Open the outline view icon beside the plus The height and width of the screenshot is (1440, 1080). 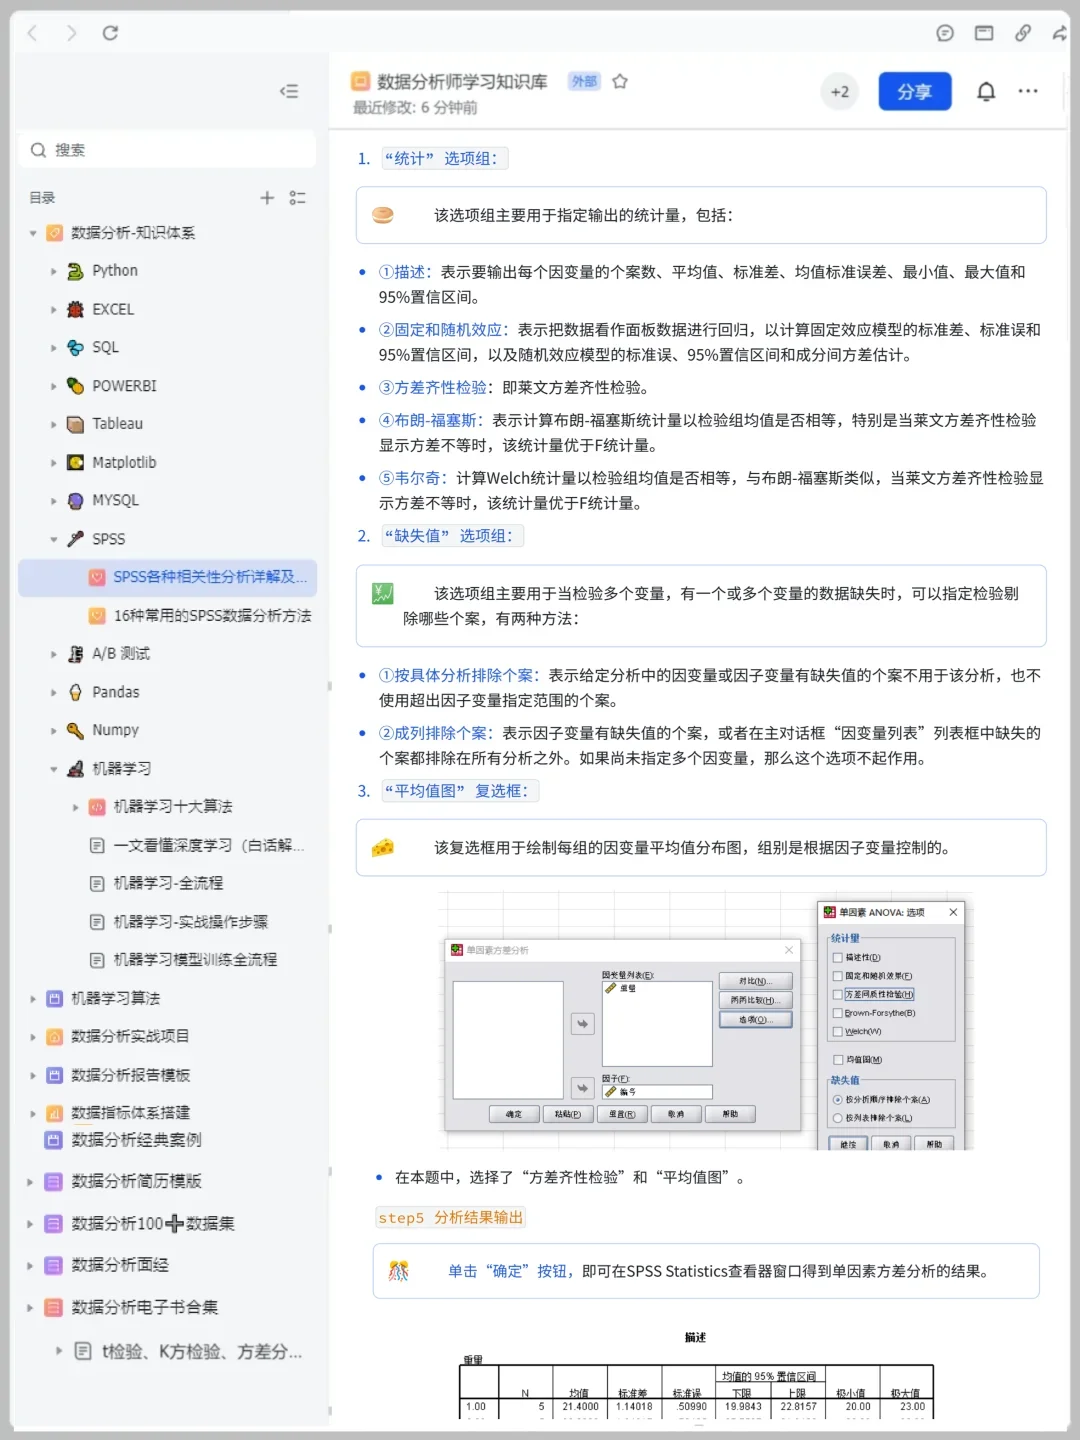pos(297,198)
